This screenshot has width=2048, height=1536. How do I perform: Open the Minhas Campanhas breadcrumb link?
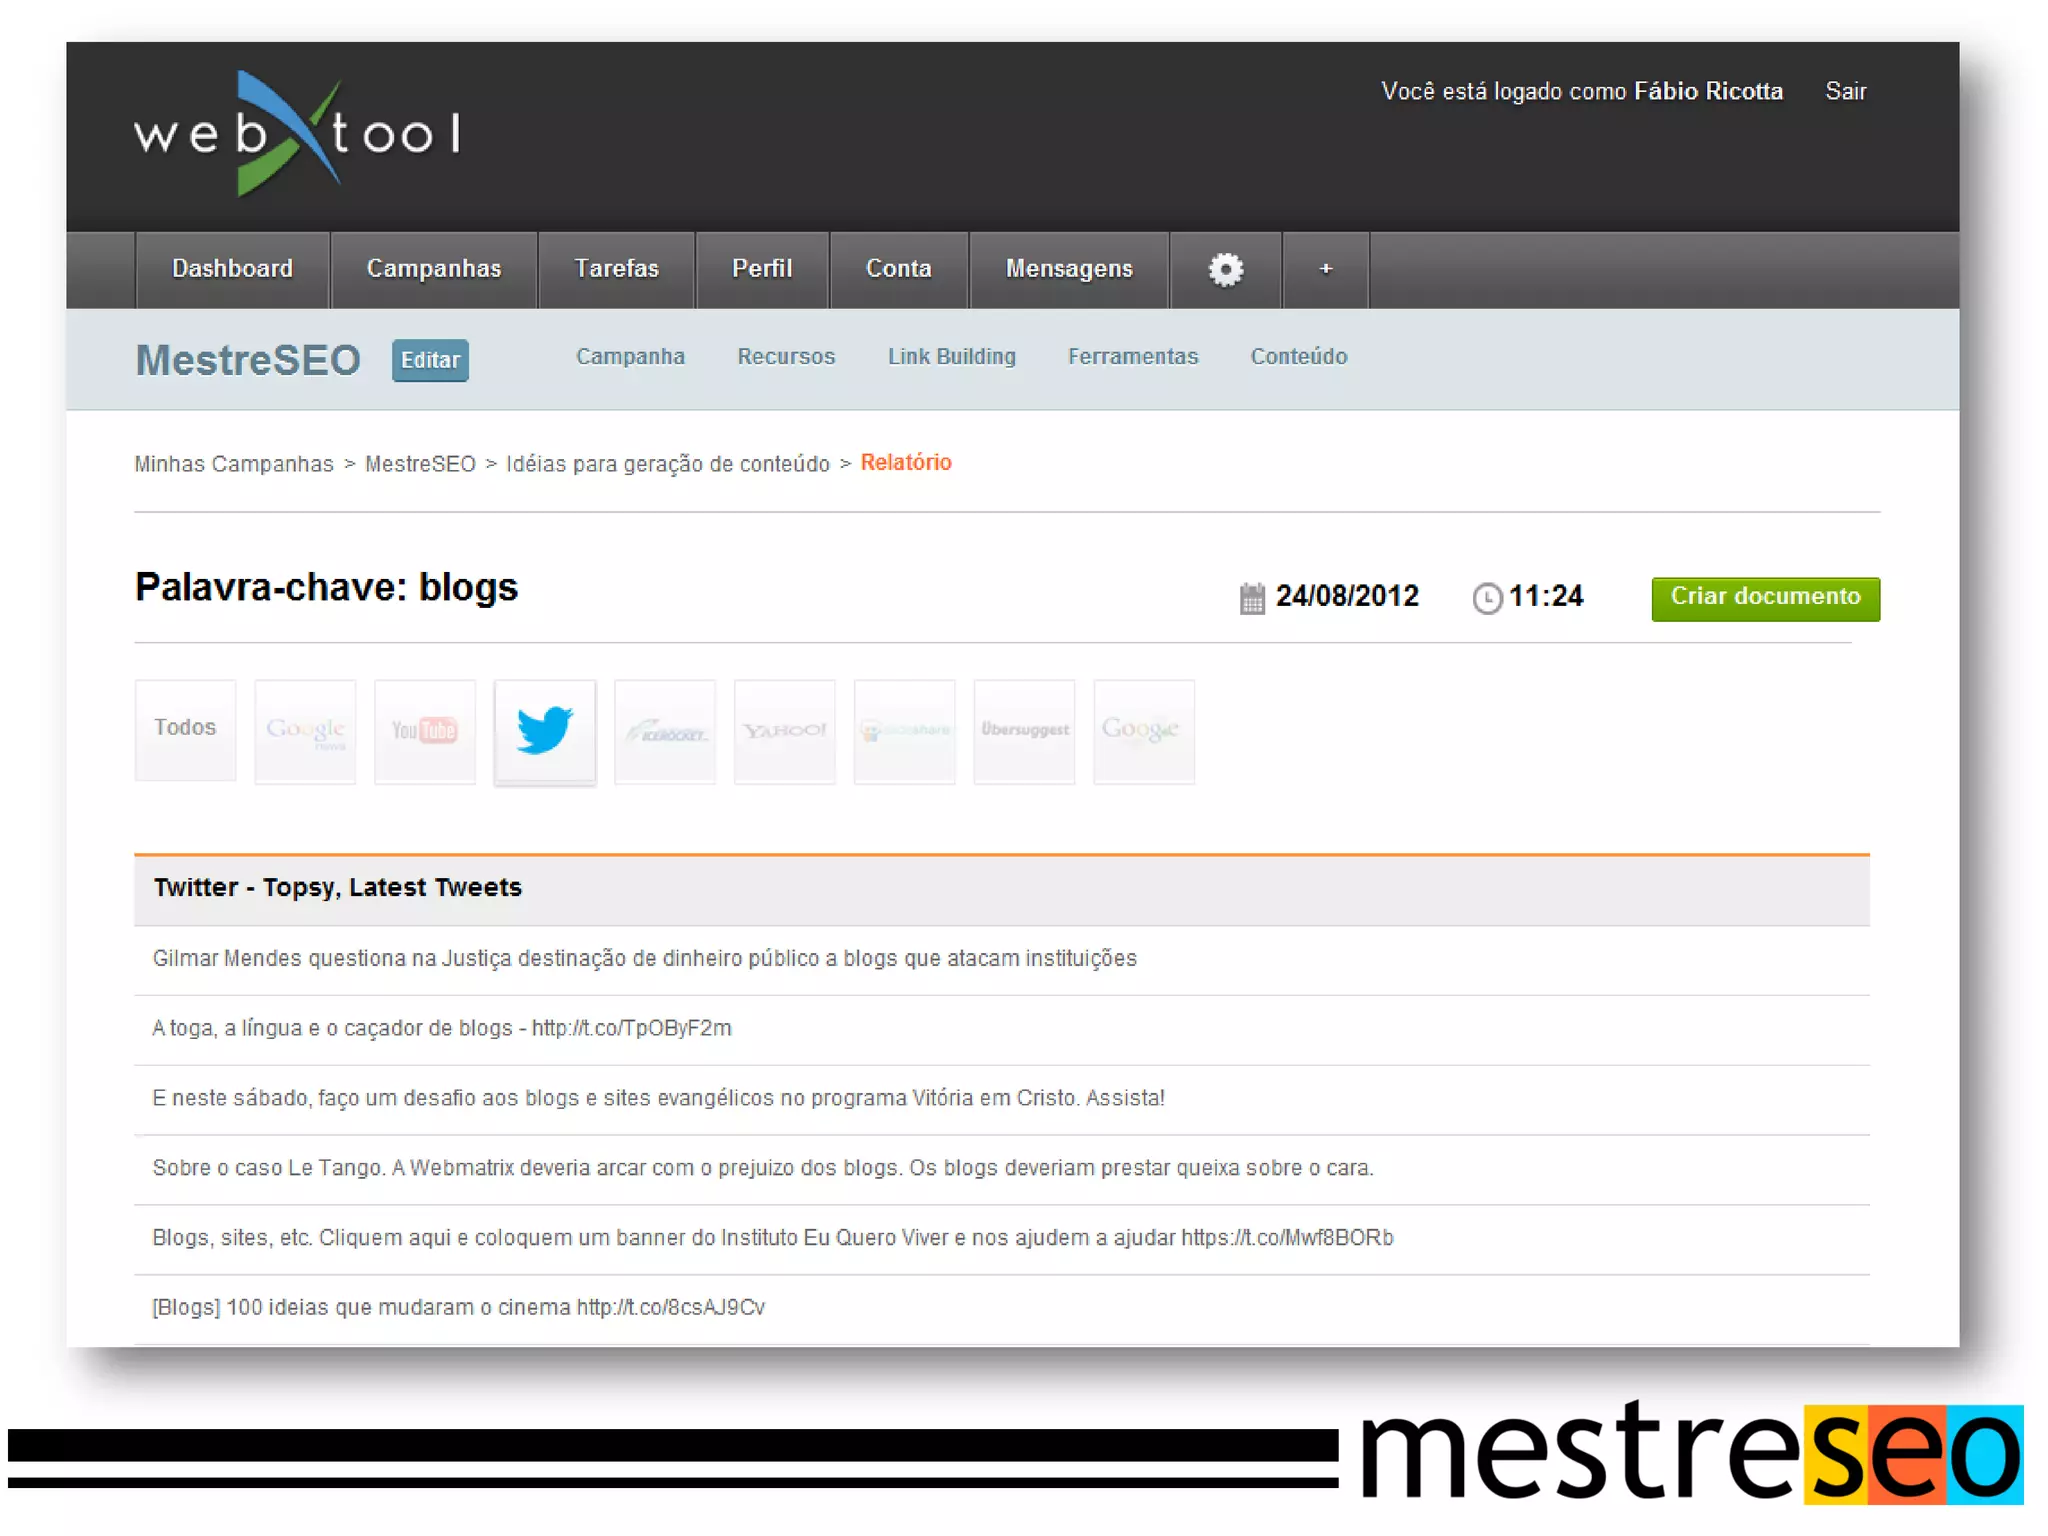(x=234, y=464)
